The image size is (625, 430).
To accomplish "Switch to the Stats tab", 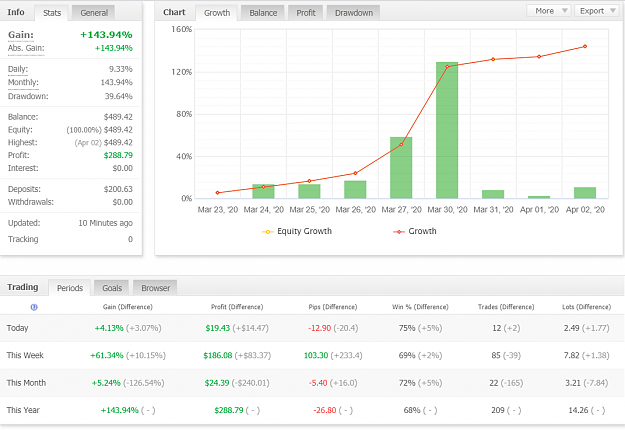I will [52, 13].
